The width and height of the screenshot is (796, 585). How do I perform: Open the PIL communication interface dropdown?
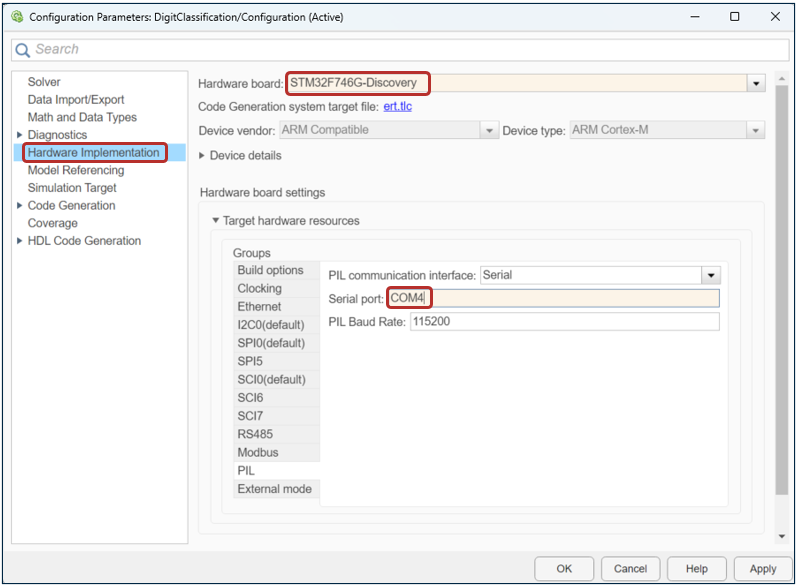click(710, 275)
